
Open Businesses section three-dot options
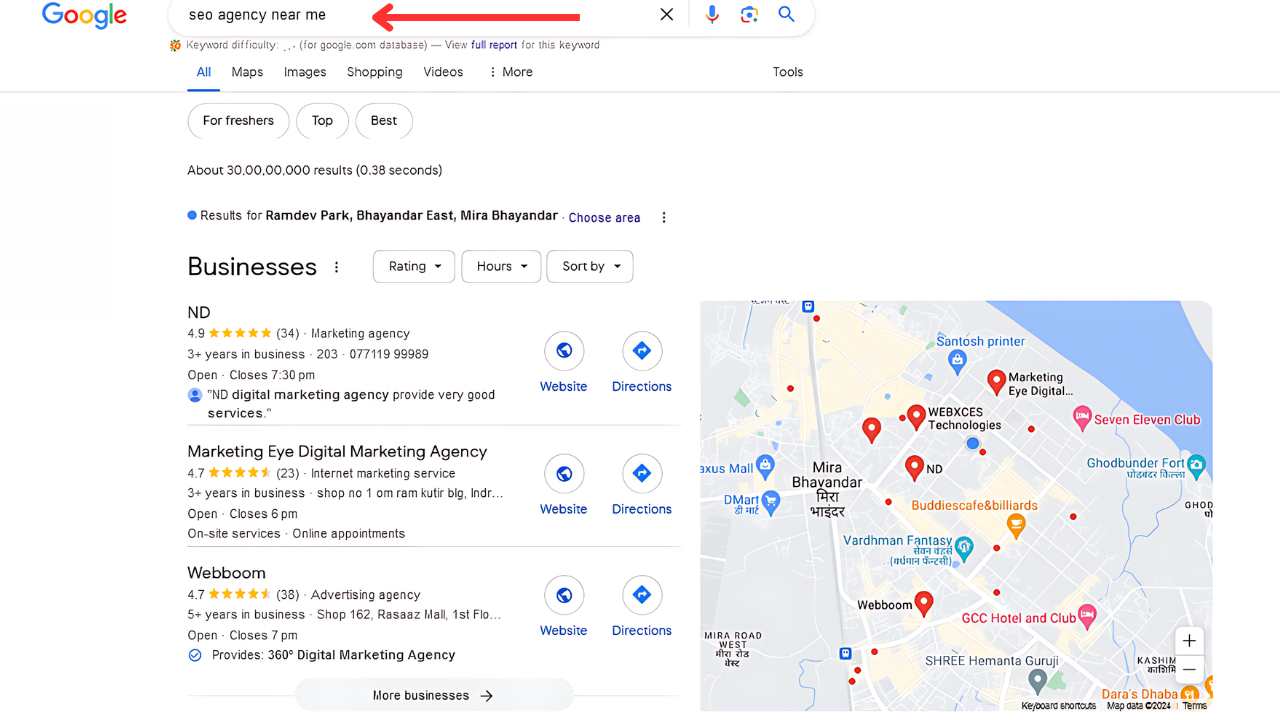(x=337, y=267)
